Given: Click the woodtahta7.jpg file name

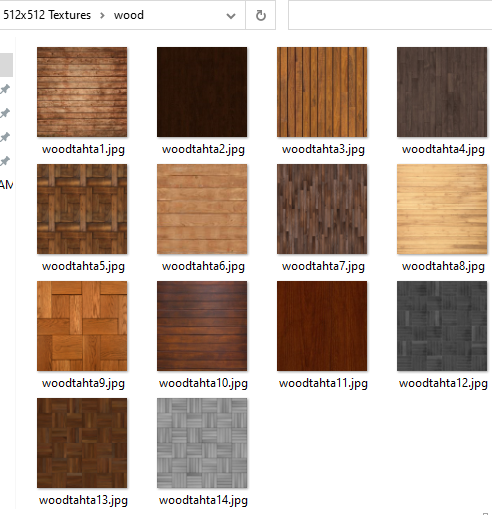Looking at the screenshot, I should coord(323,266).
